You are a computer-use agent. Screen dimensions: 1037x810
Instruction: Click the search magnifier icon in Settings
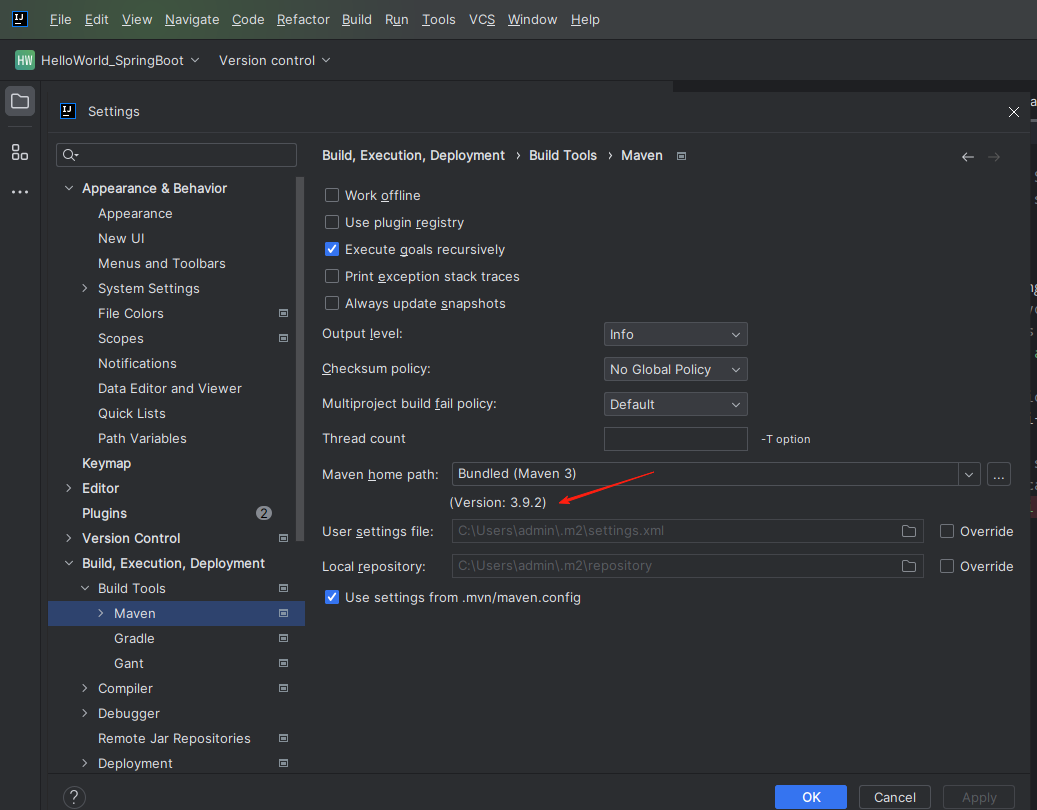(70, 155)
